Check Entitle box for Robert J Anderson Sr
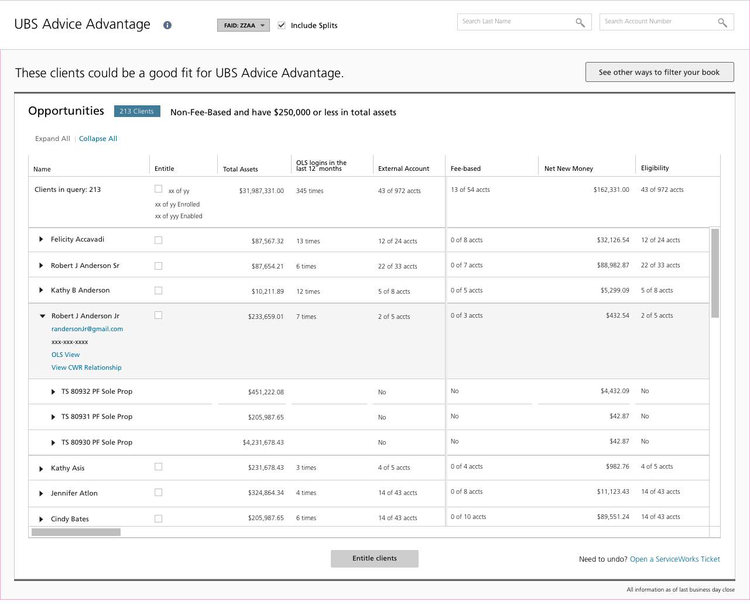Viewport: 750px width, 605px height. pos(158,266)
